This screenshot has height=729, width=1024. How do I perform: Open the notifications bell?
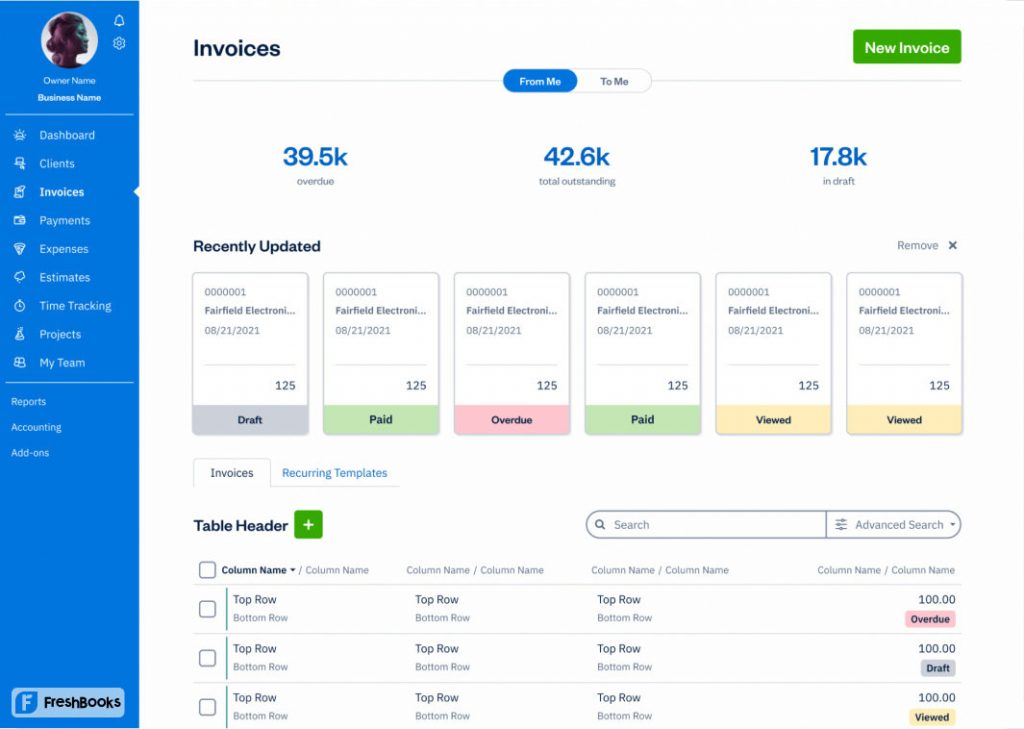coord(119,19)
